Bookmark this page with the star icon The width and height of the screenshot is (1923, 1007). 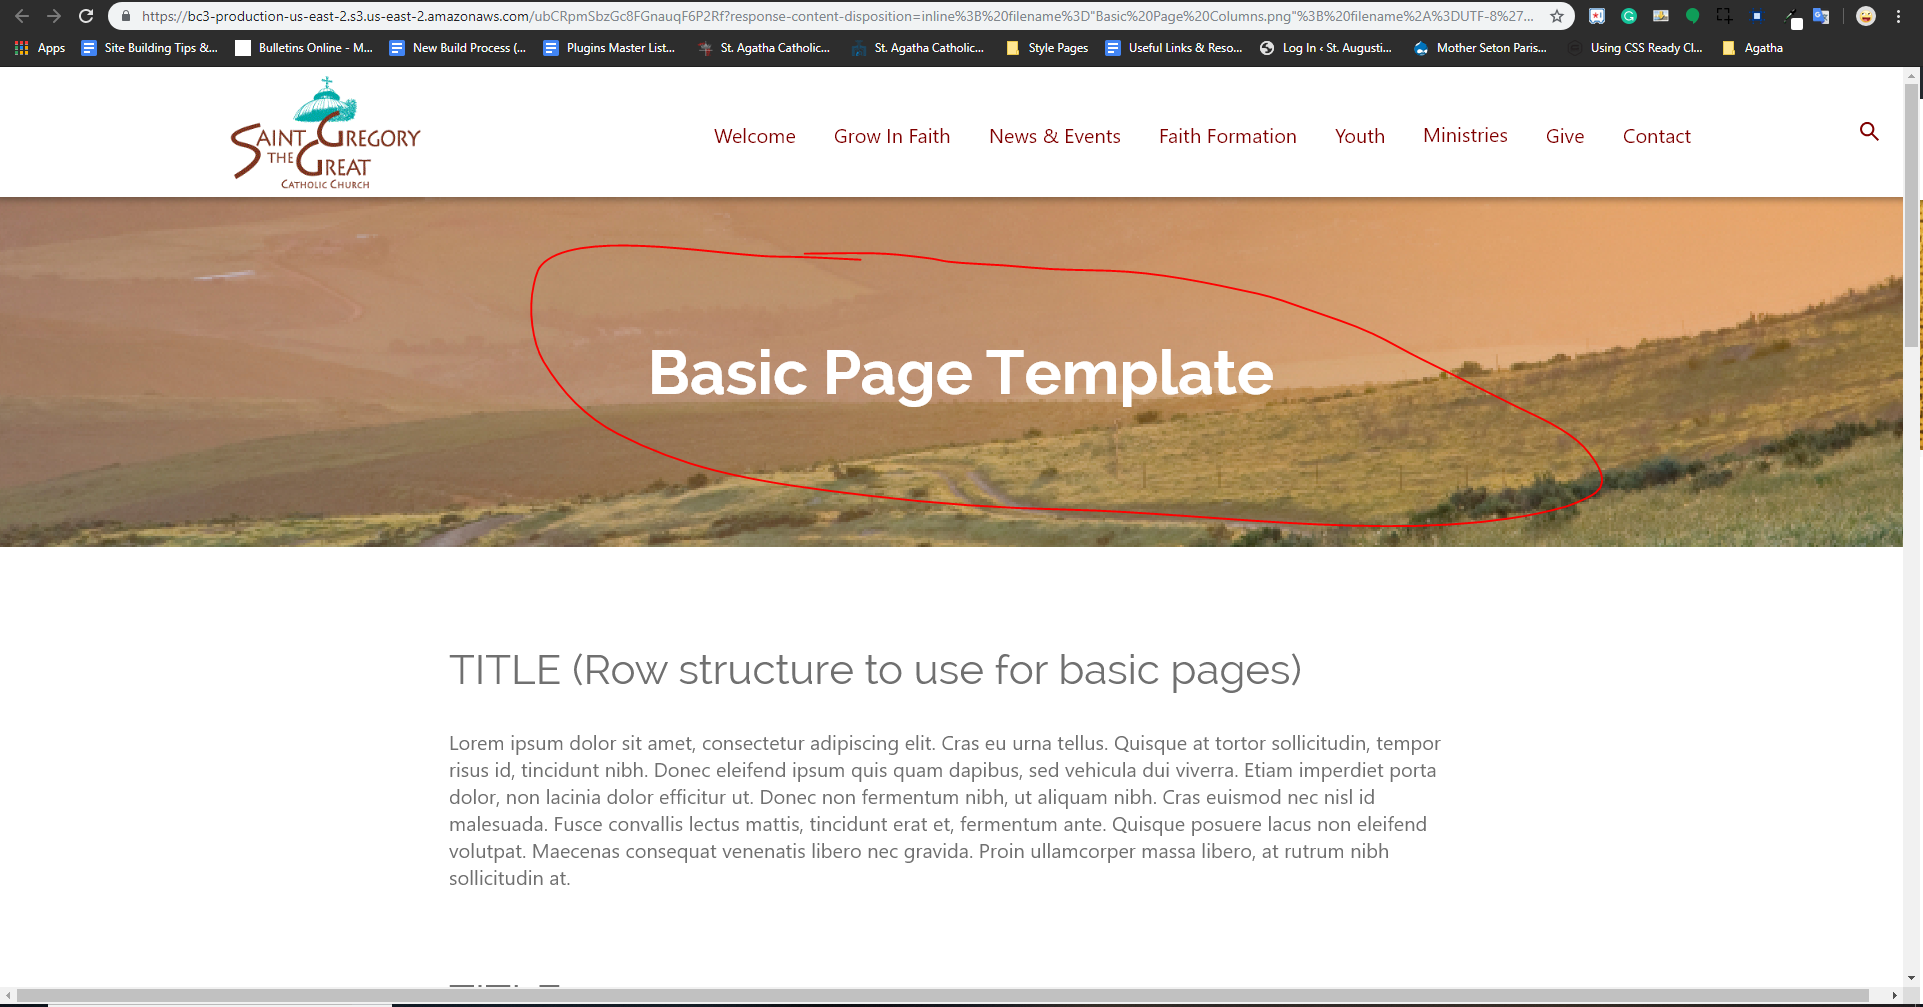tap(1557, 16)
